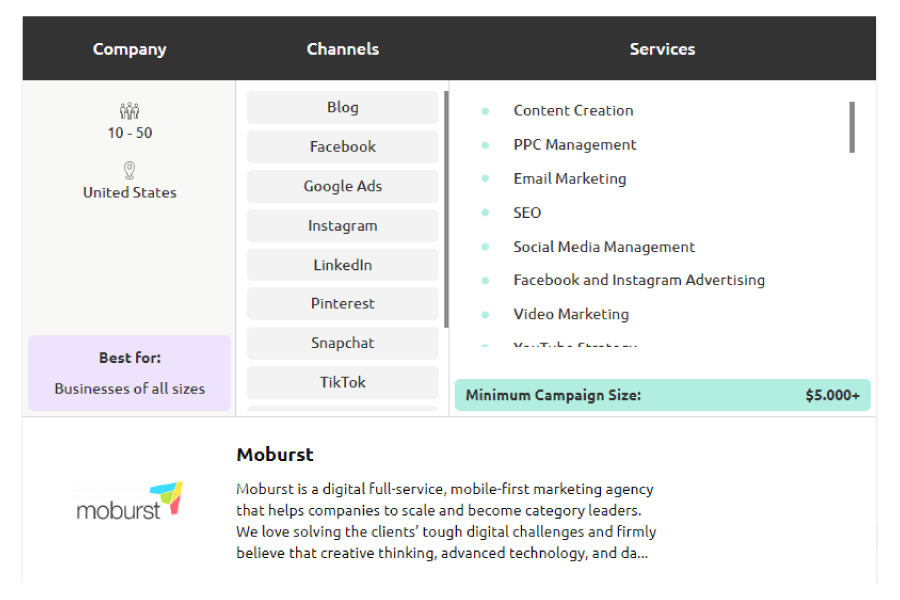900x600 pixels.
Task: Click the team size people icon
Action: [130, 110]
